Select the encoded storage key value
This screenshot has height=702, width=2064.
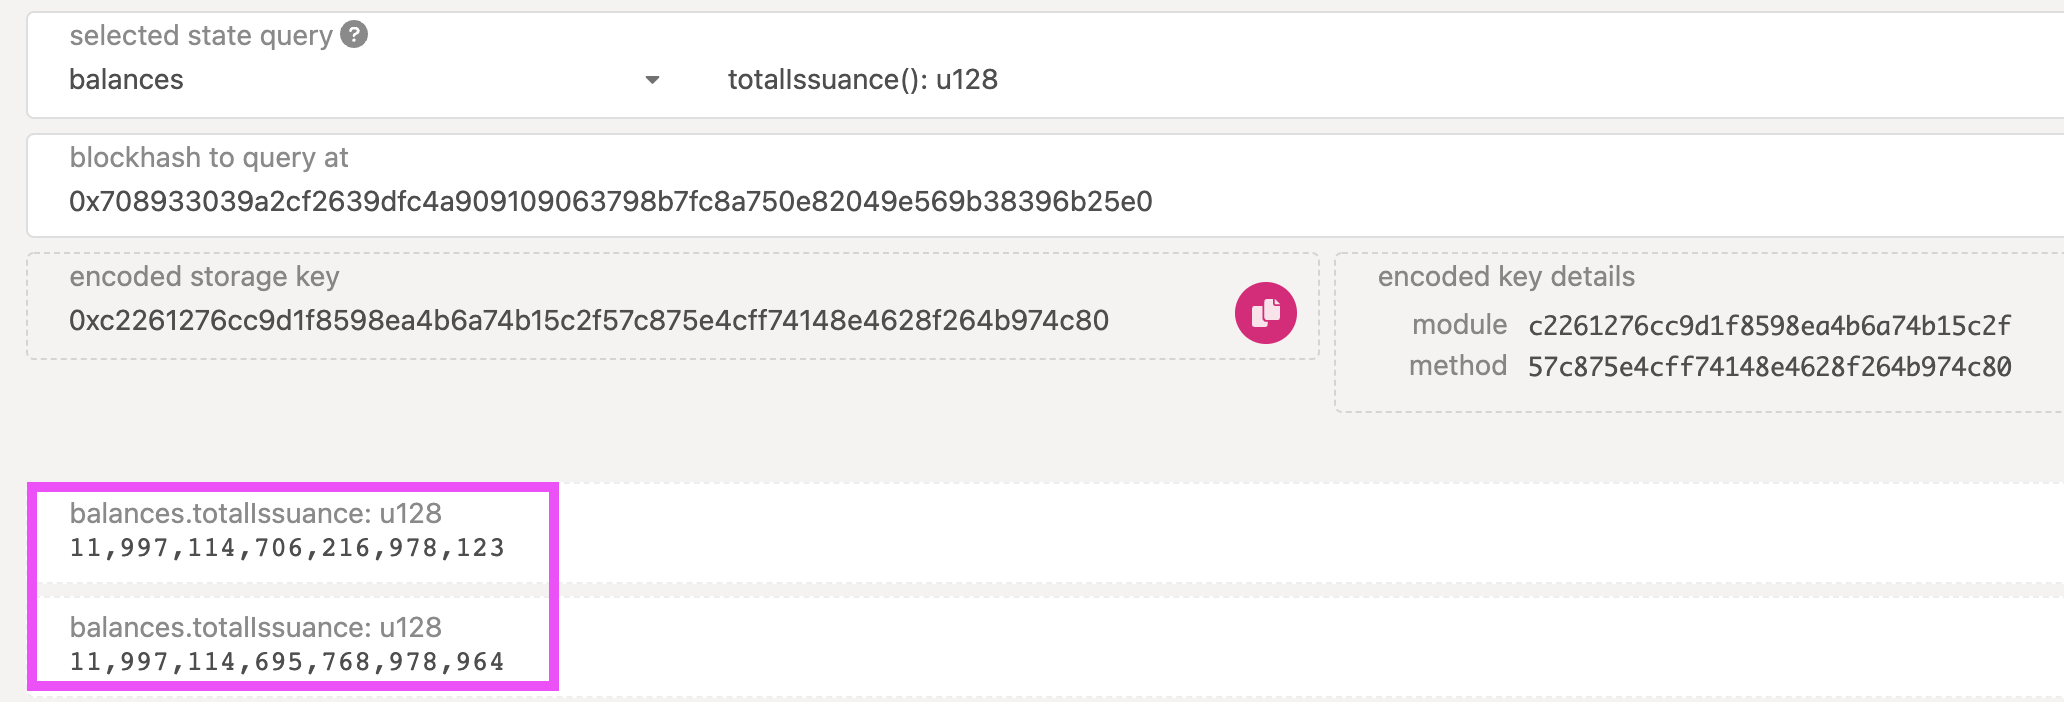[x=590, y=321]
